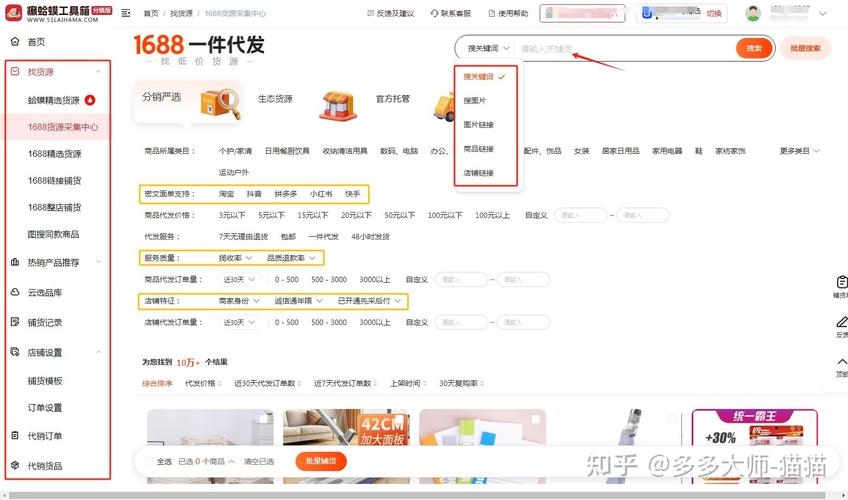Image resolution: width=848 pixels, height=500 pixels.
Task: Click the orange 批量铺货 button
Action: [x=321, y=461]
